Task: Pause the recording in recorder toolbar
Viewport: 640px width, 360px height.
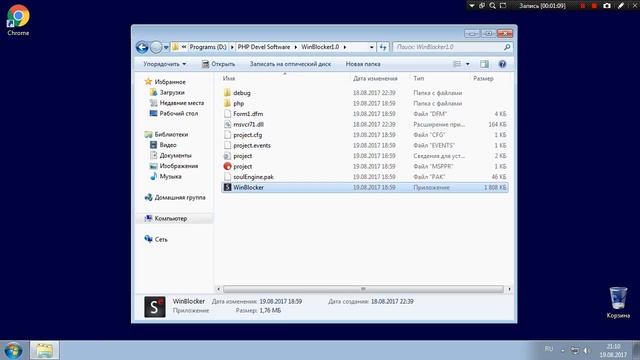Action: [582, 6]
